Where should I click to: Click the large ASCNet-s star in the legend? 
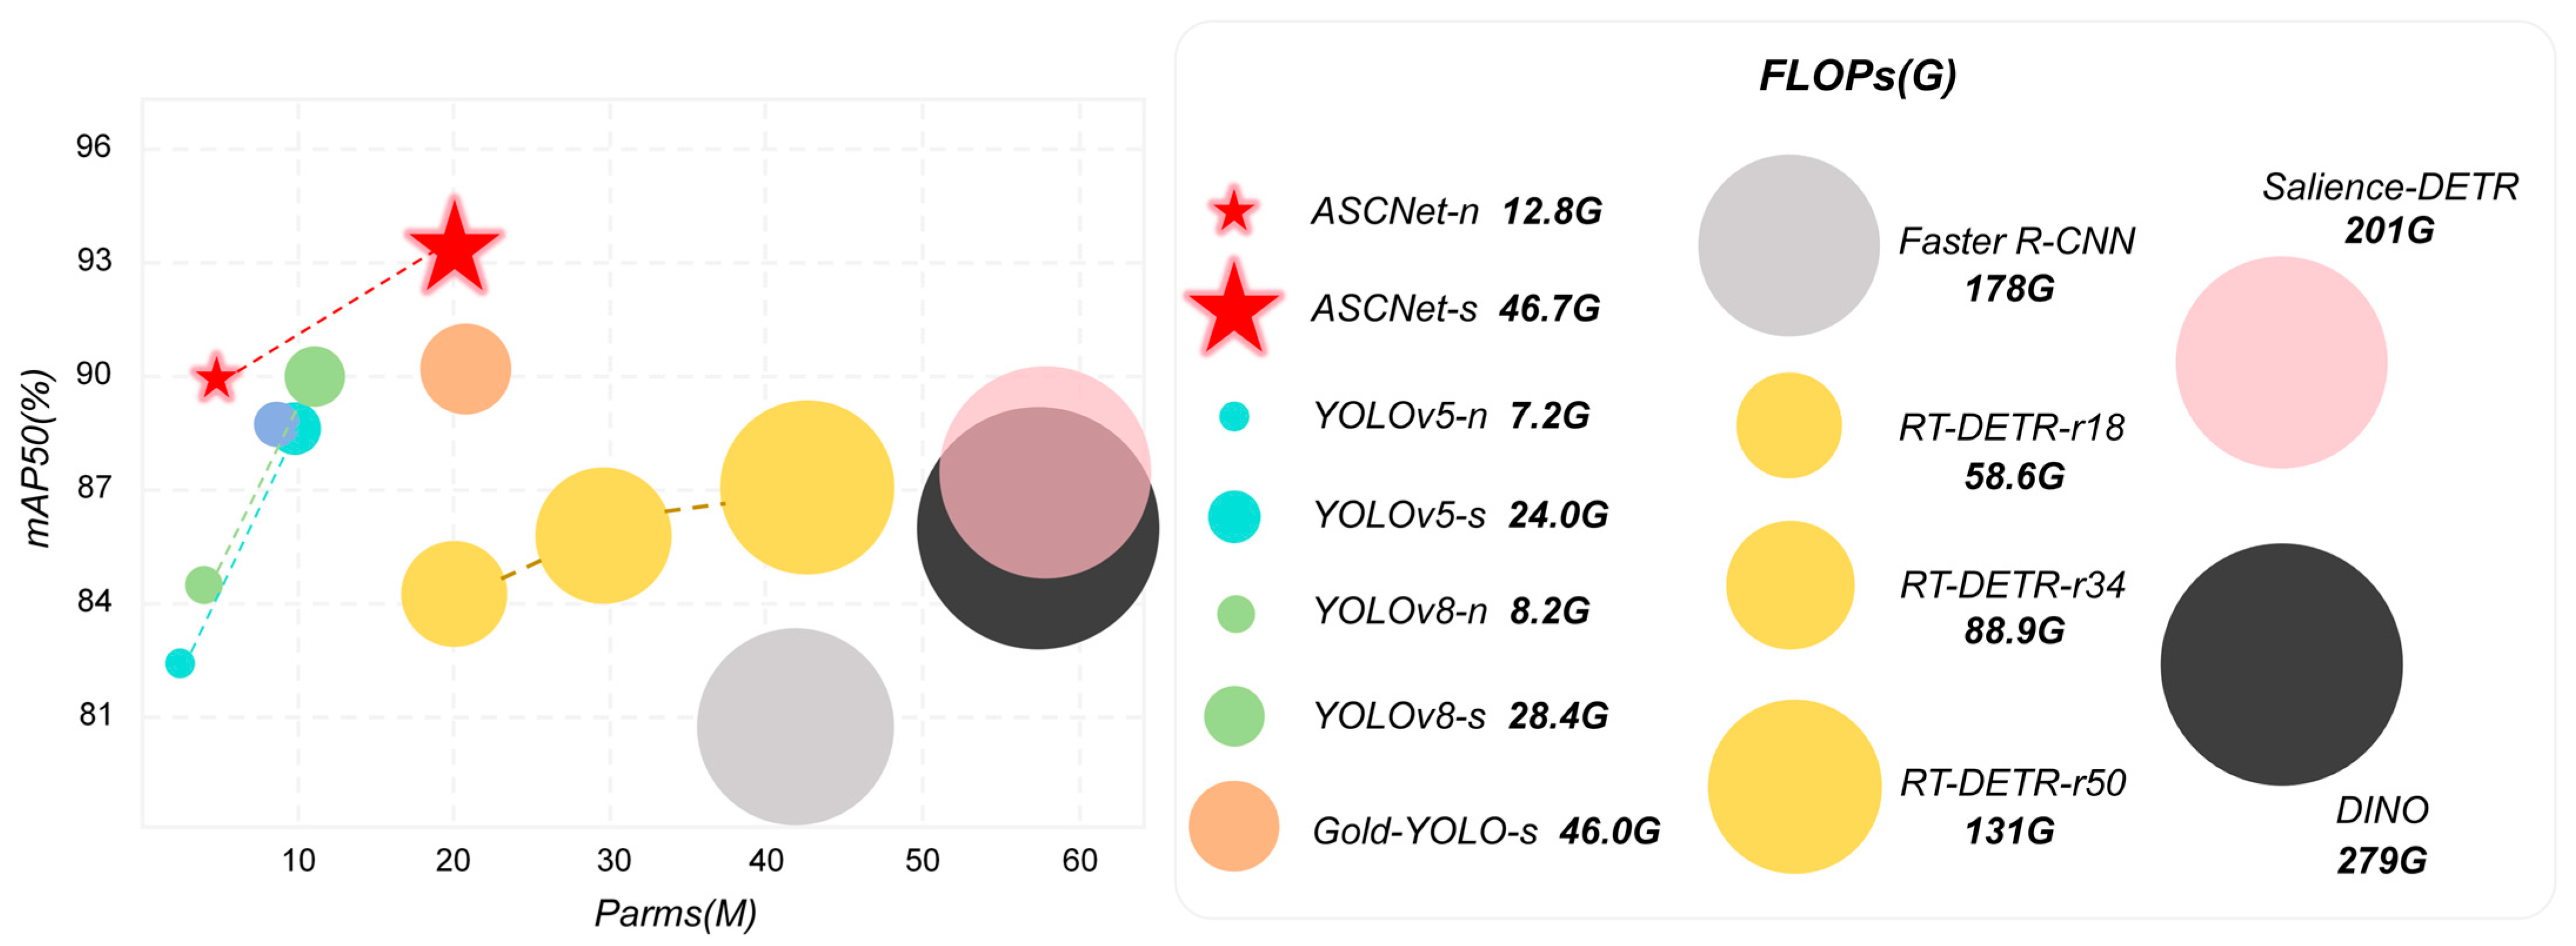click(x=1233, y=310)
